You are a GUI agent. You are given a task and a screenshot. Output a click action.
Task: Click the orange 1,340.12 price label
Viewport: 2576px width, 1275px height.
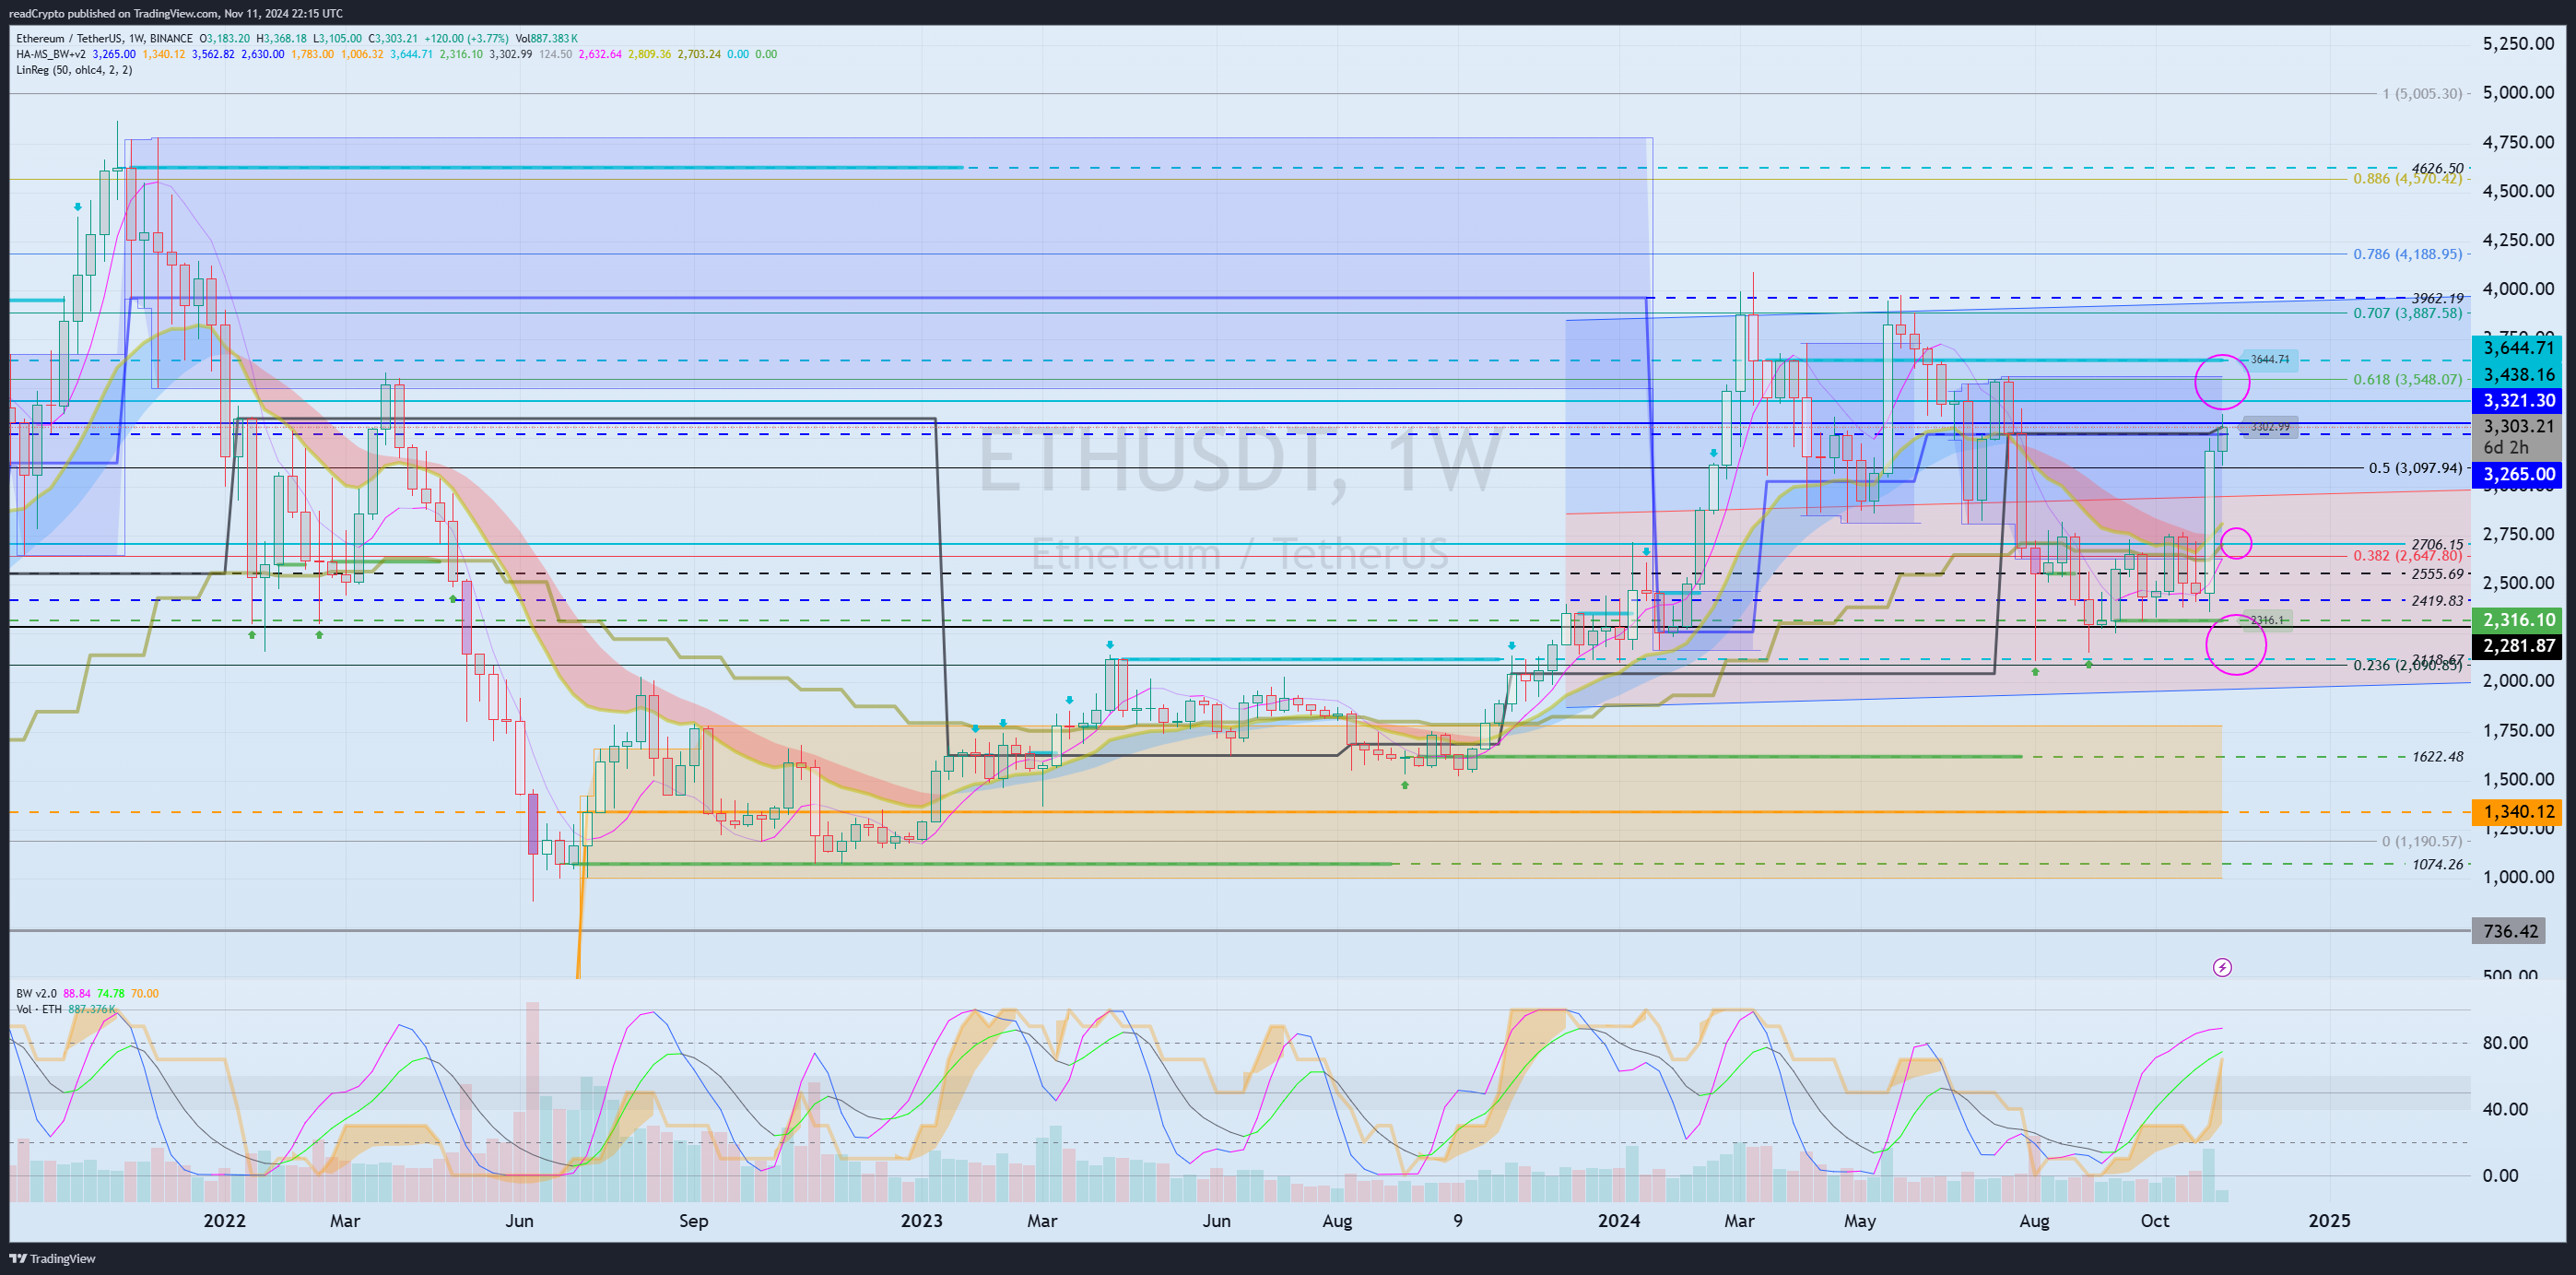tap(2519, 812)
